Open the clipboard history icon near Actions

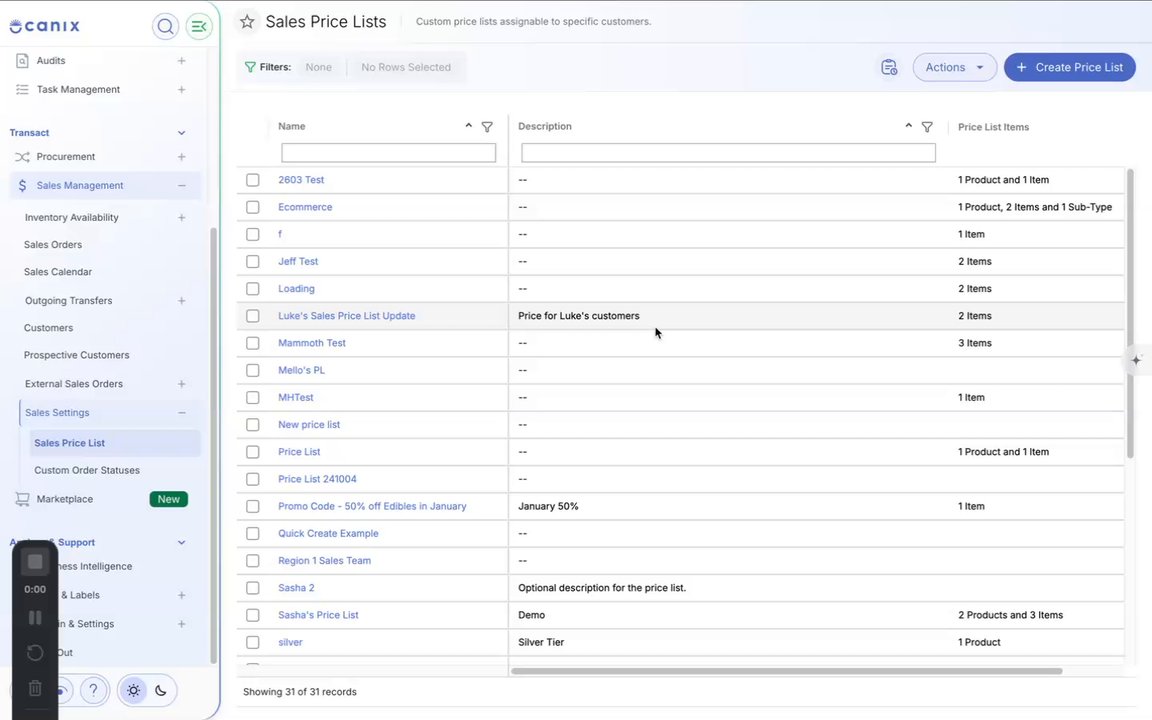point(889,68)
